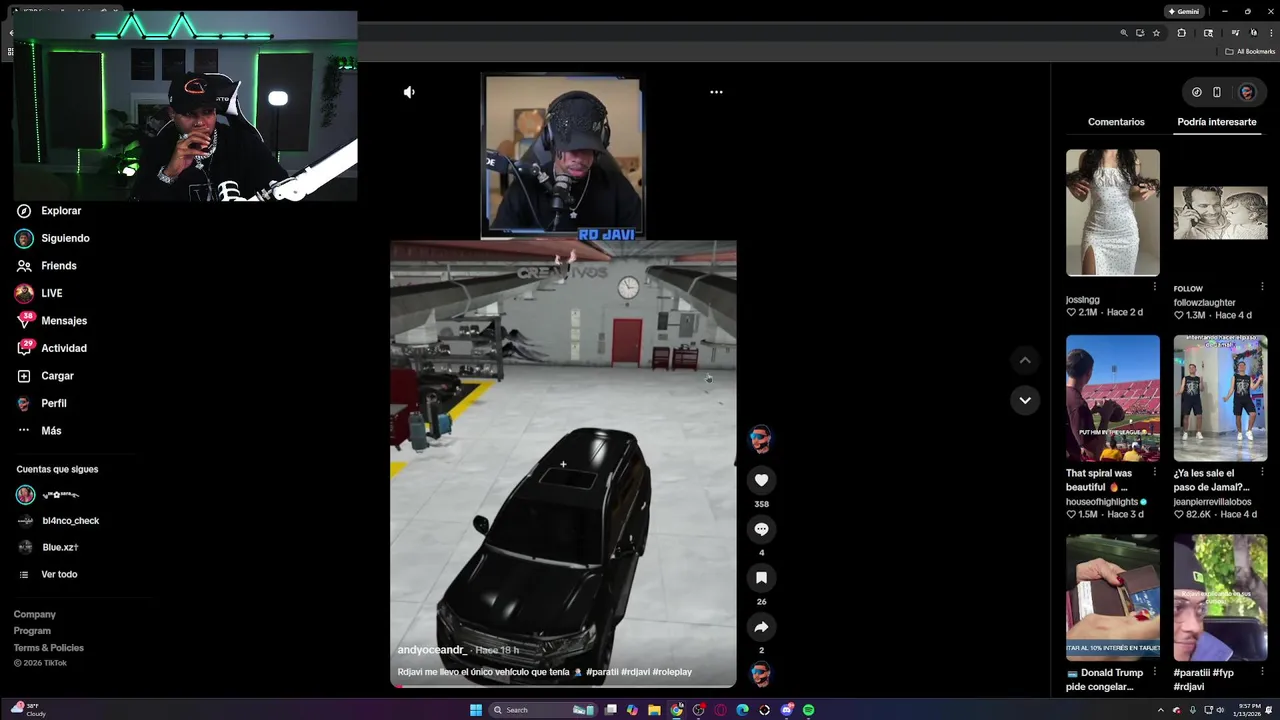Open options for That spiral video

tap(1155, 472)
